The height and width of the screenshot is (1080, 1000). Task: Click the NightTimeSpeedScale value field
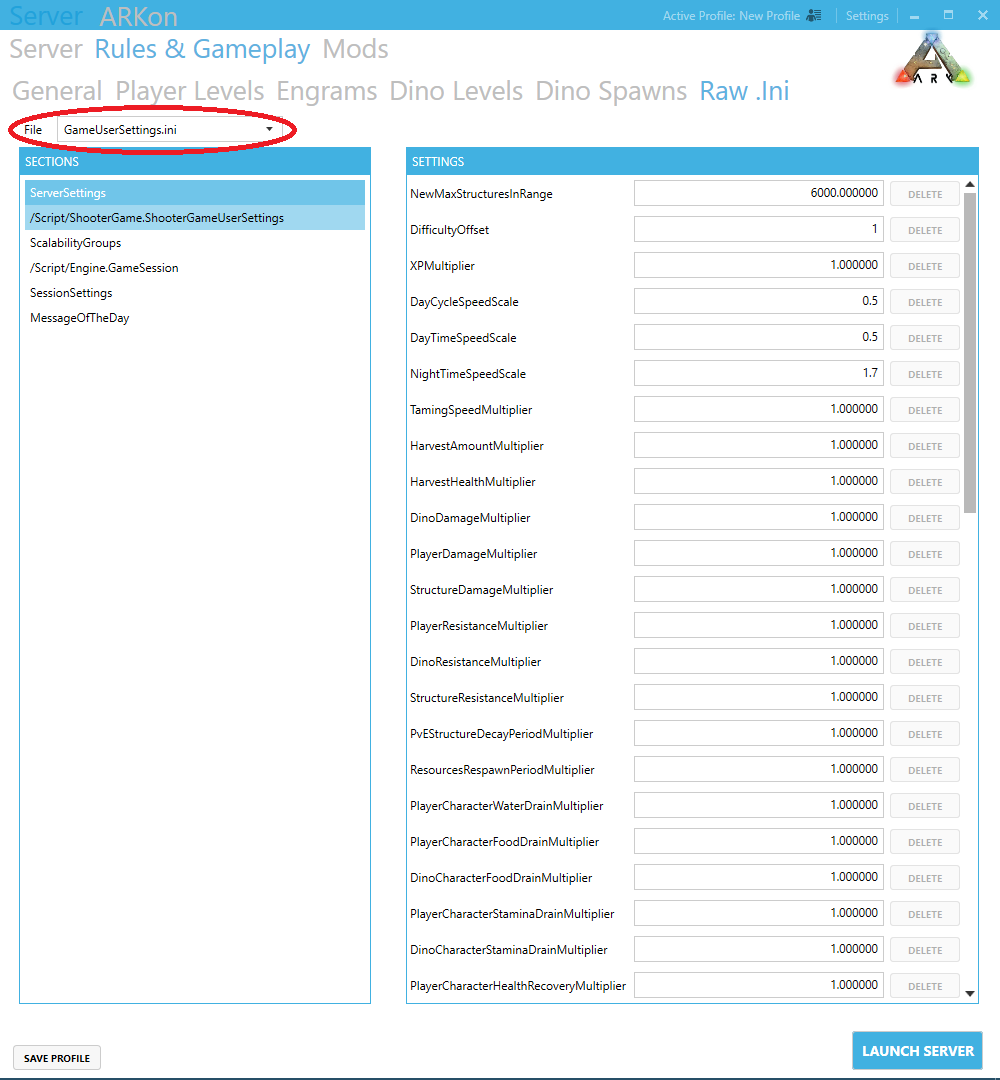(x=758, y=374)
